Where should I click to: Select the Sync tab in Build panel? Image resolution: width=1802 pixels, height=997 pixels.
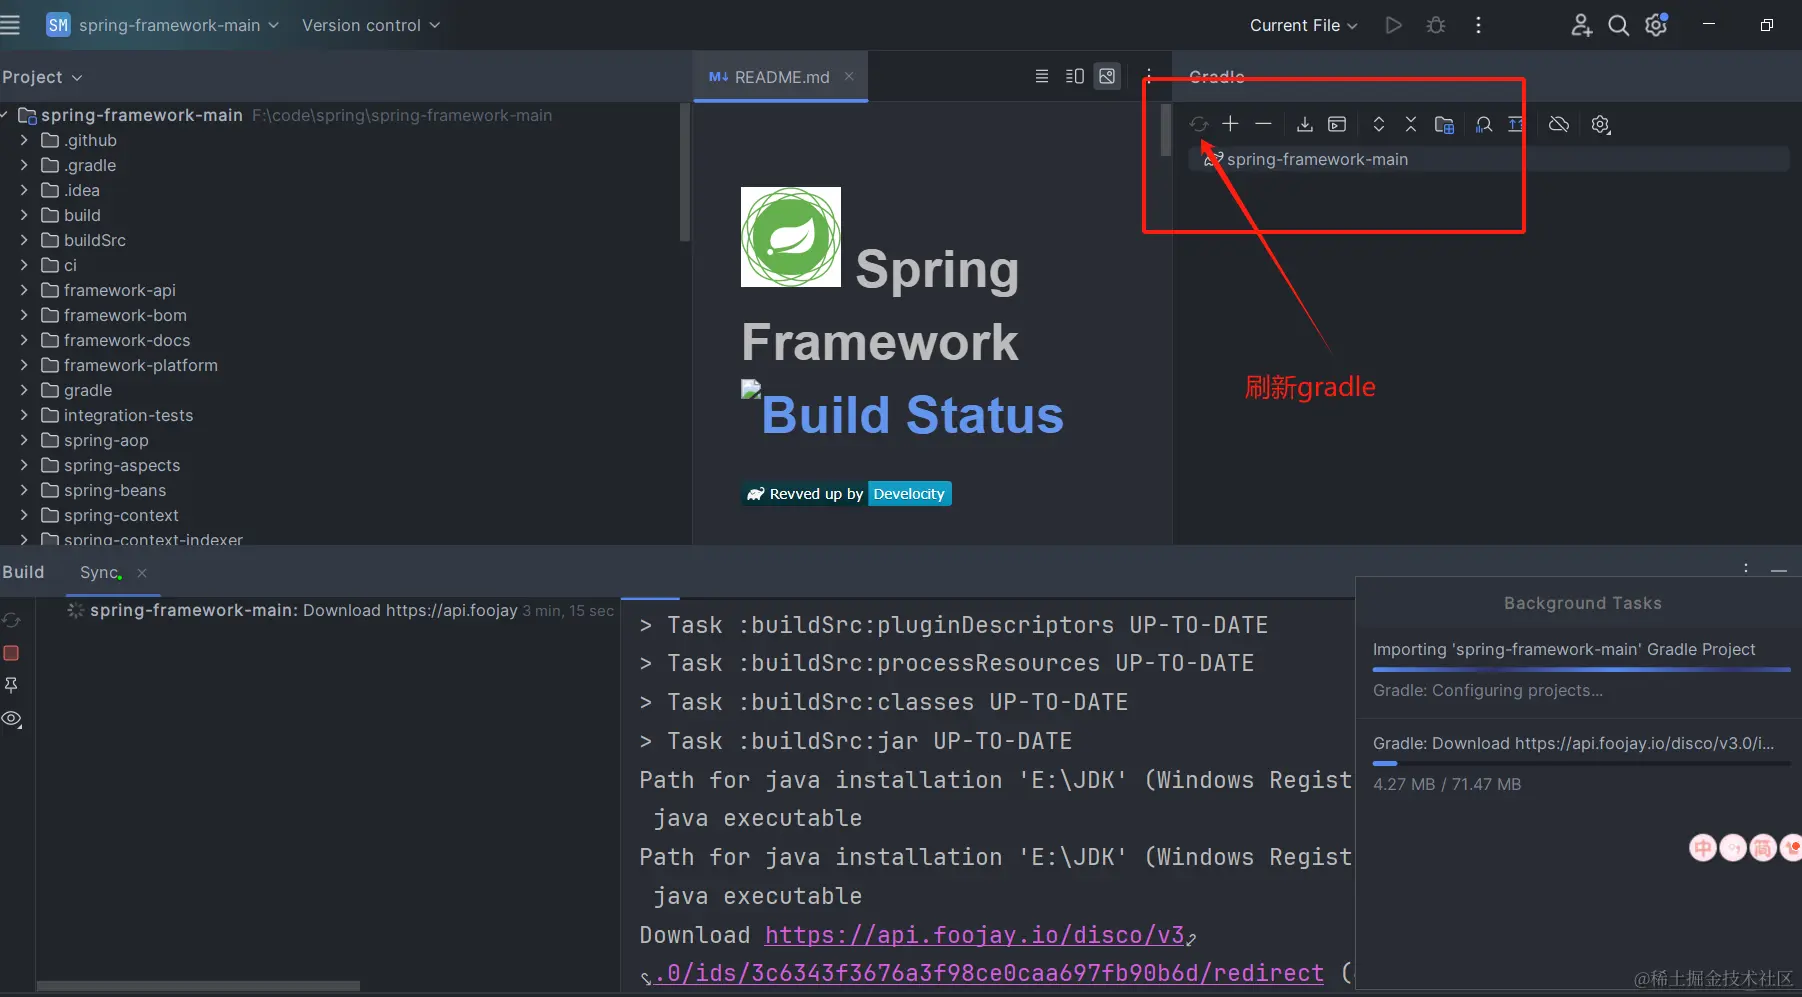100,573
